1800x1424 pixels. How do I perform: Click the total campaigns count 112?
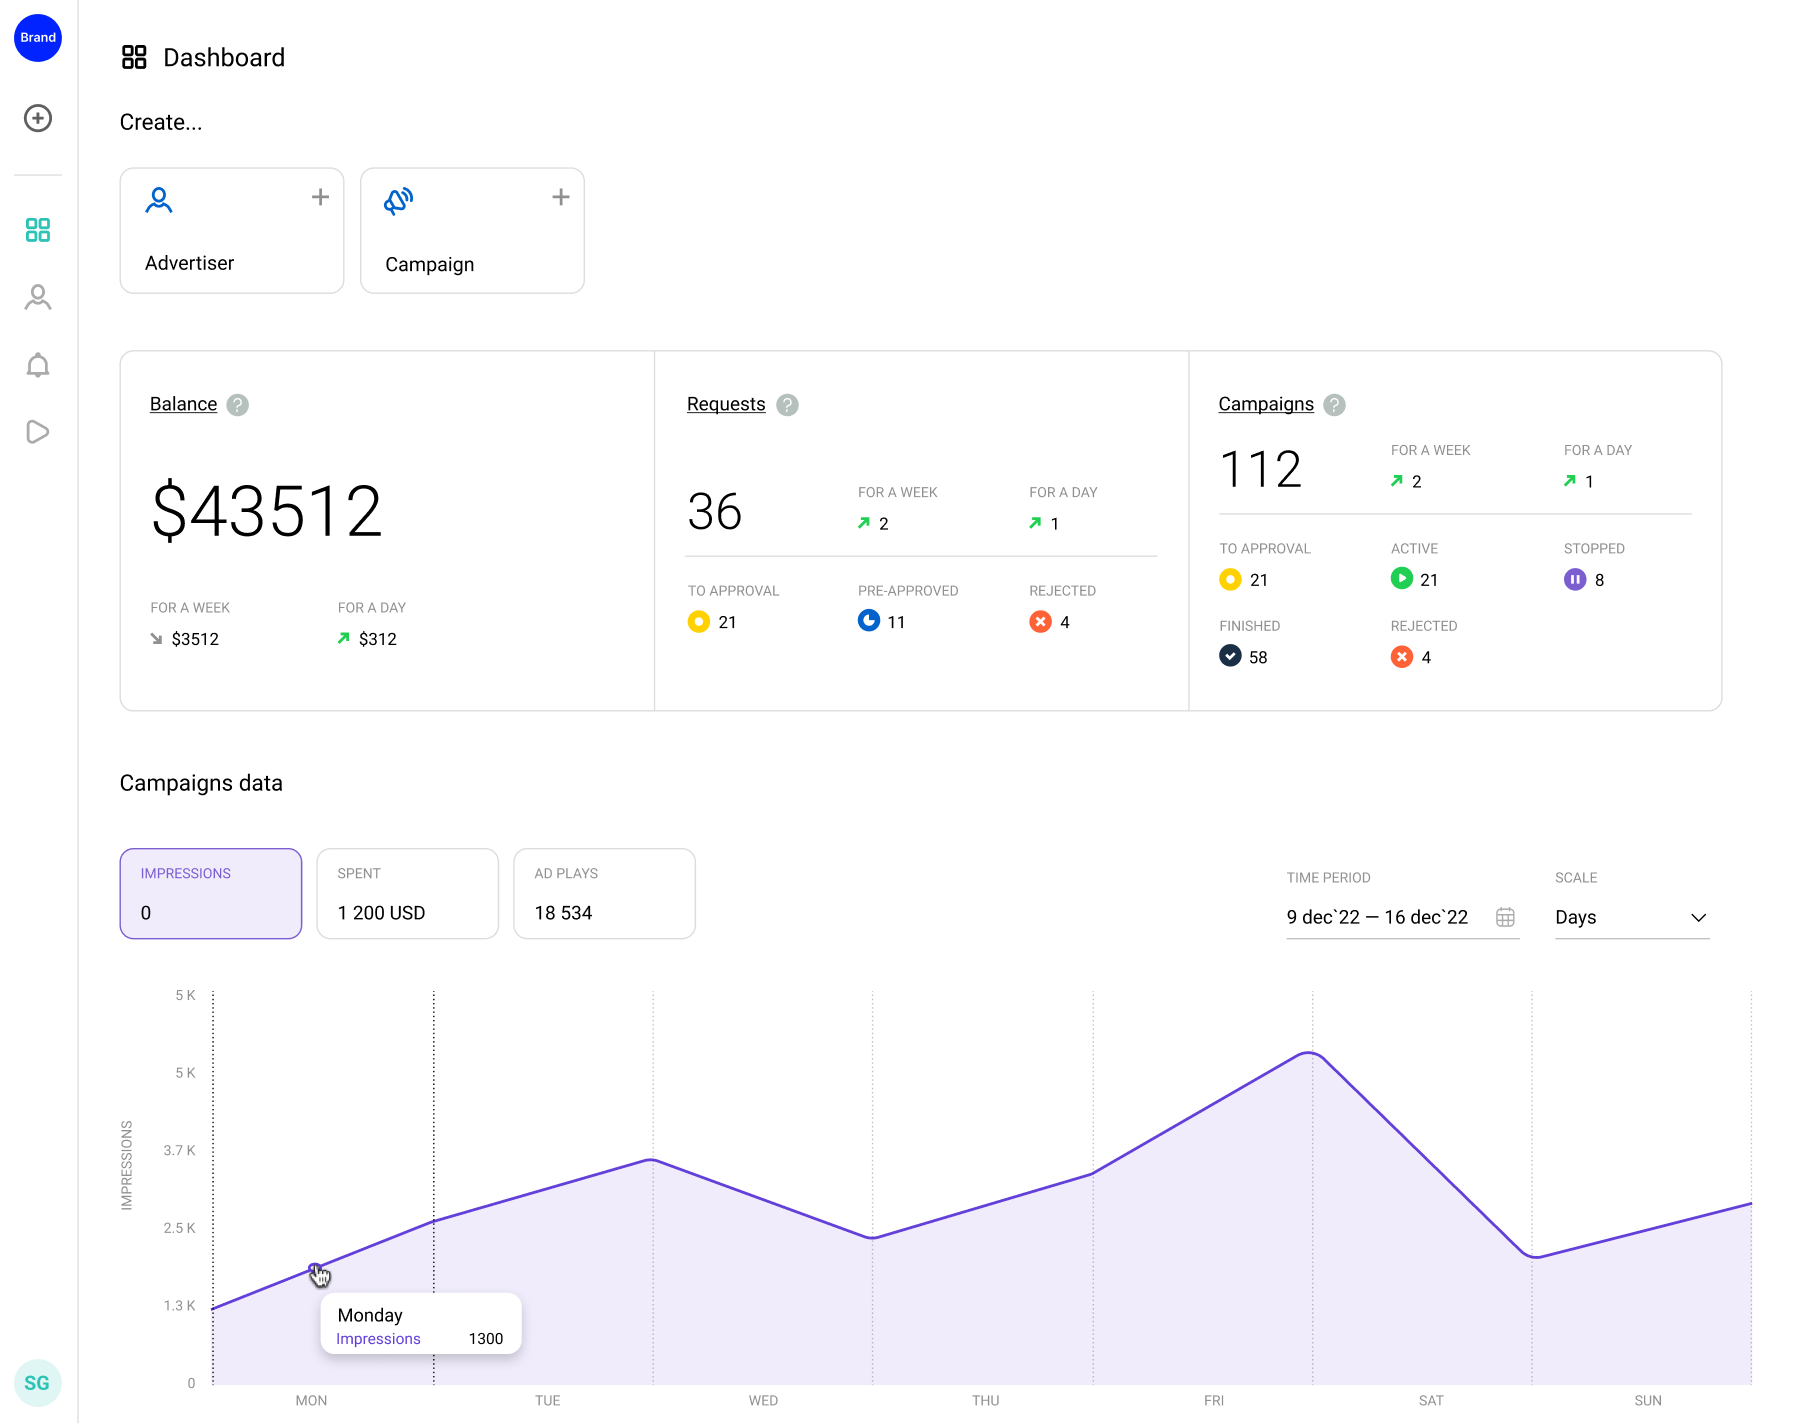pos(1261,469)
